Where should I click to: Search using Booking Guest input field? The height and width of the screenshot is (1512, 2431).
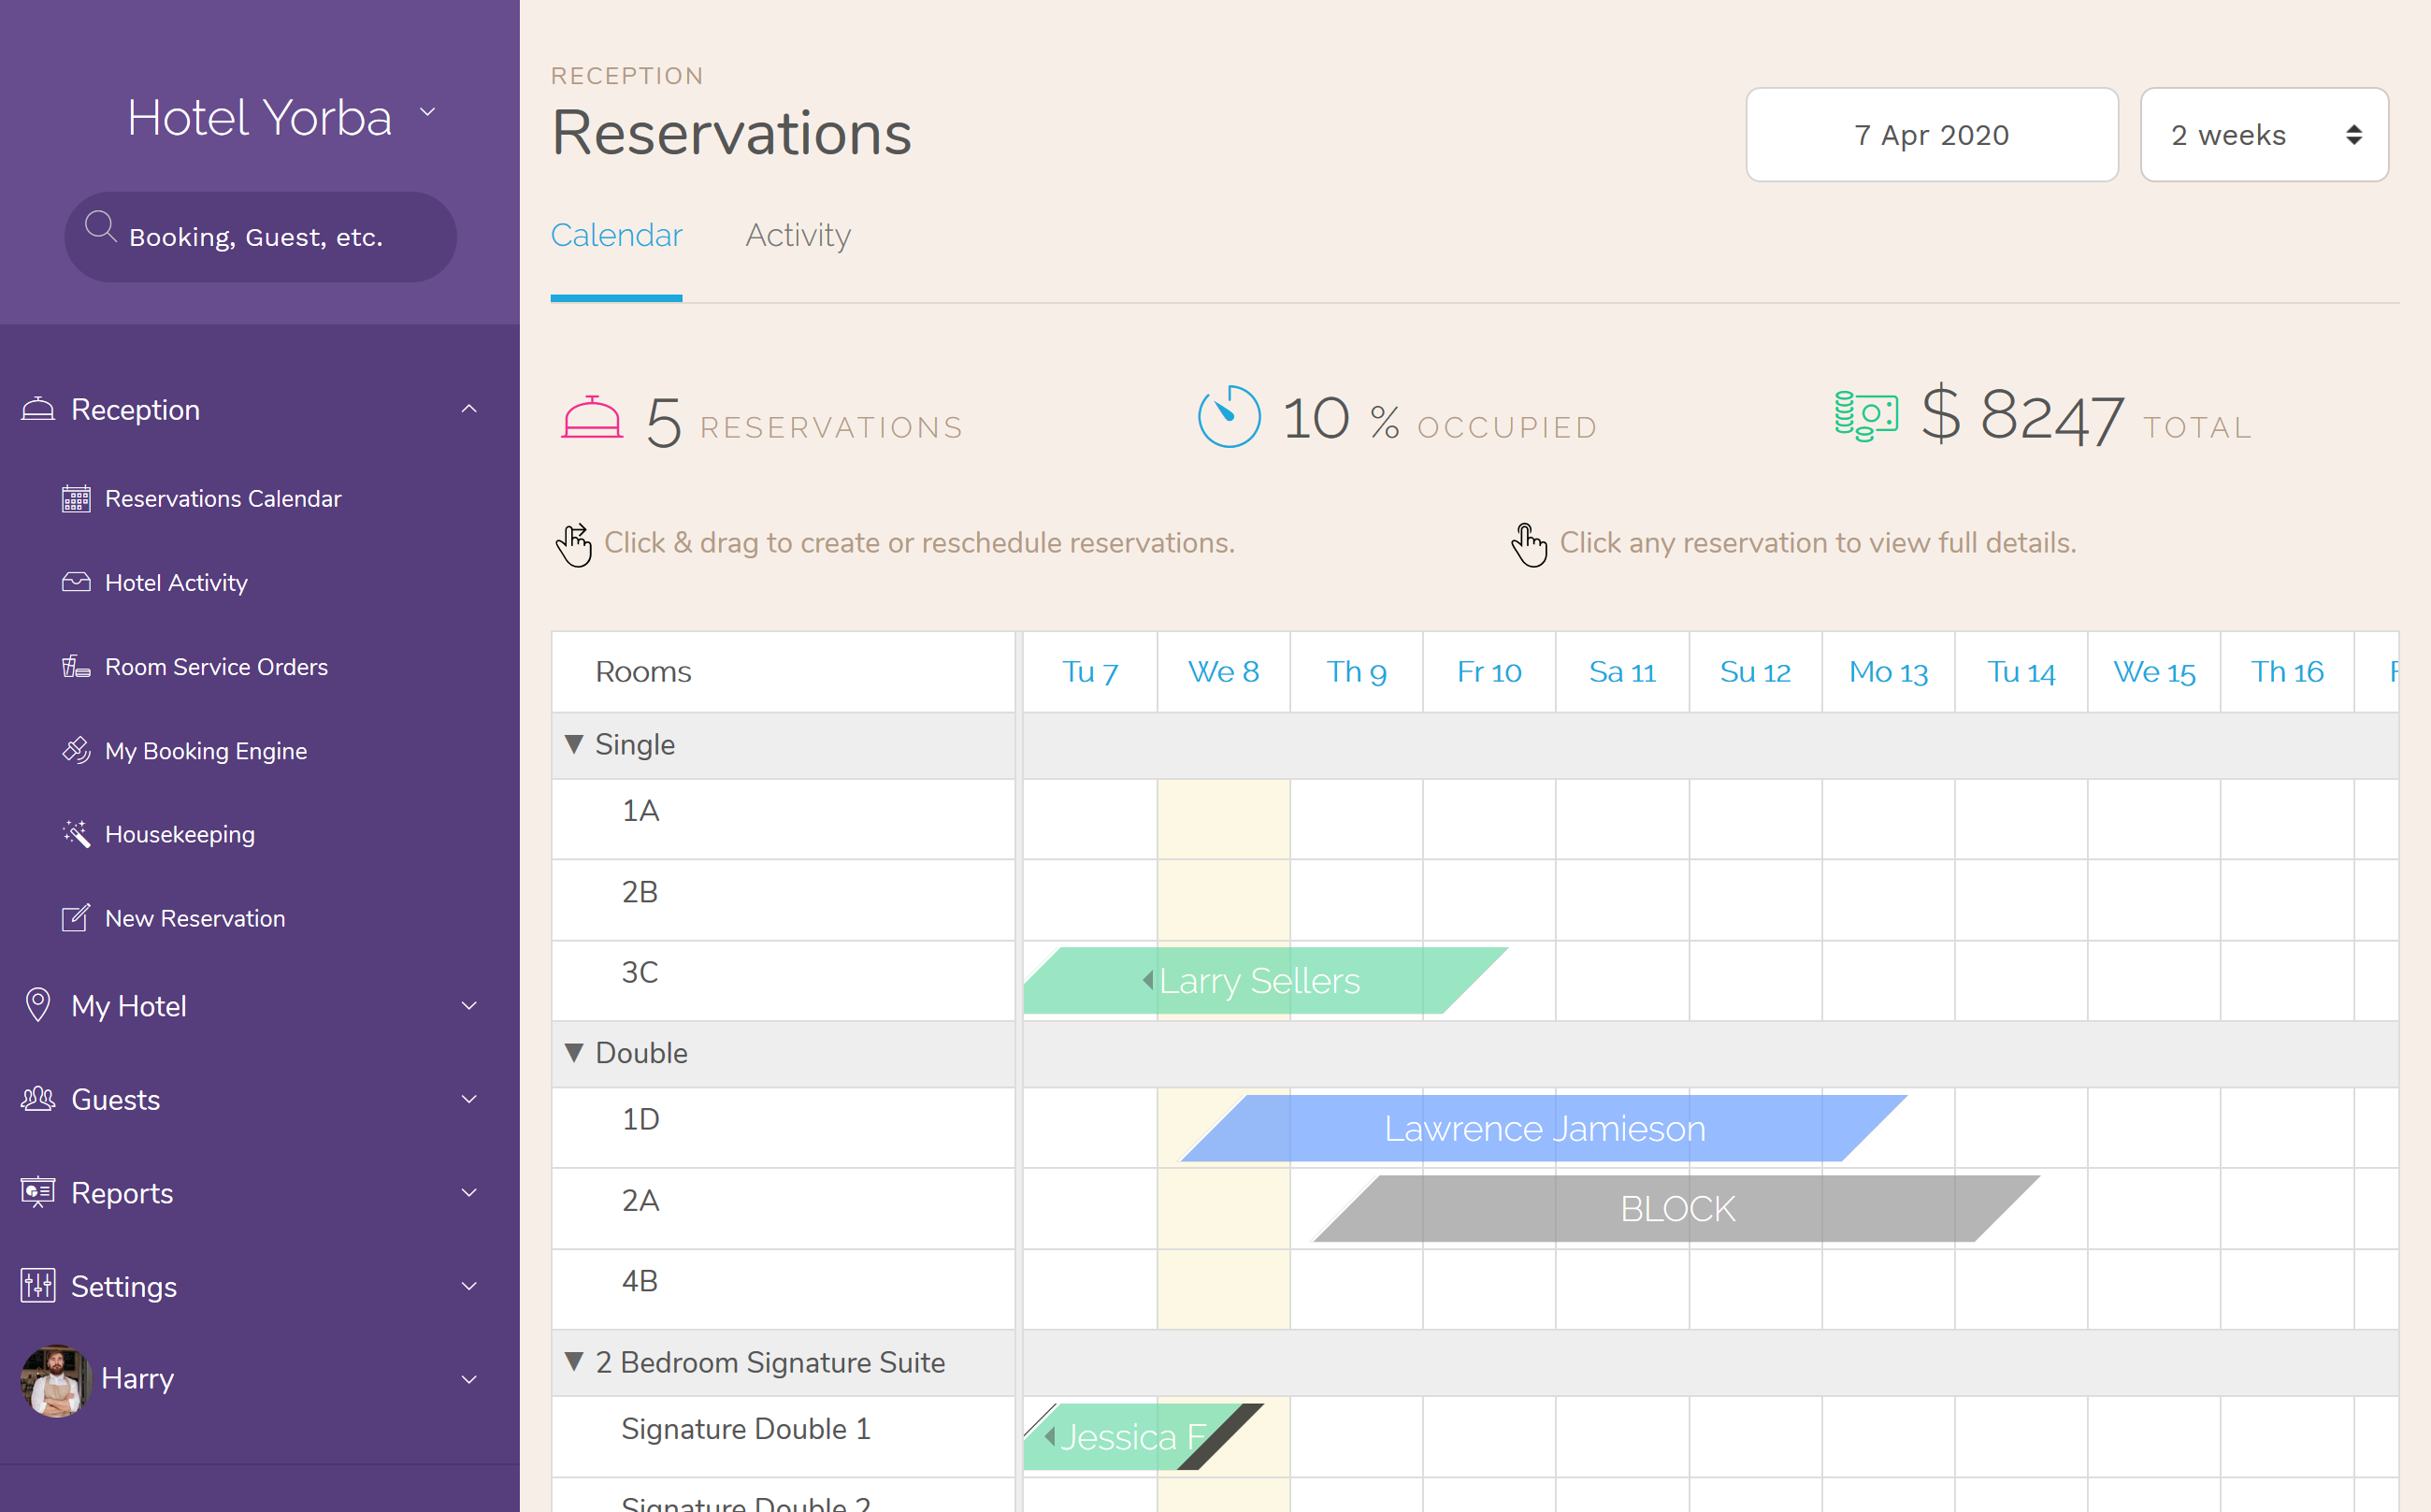click(260, 235)
